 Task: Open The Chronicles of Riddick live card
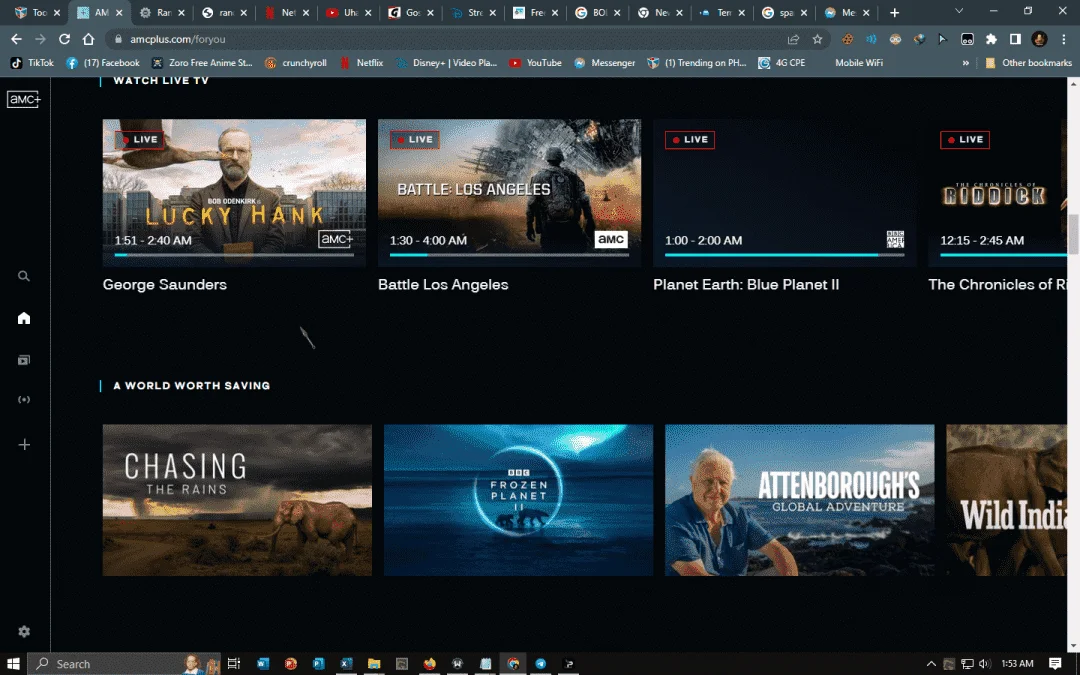(997, 193)
